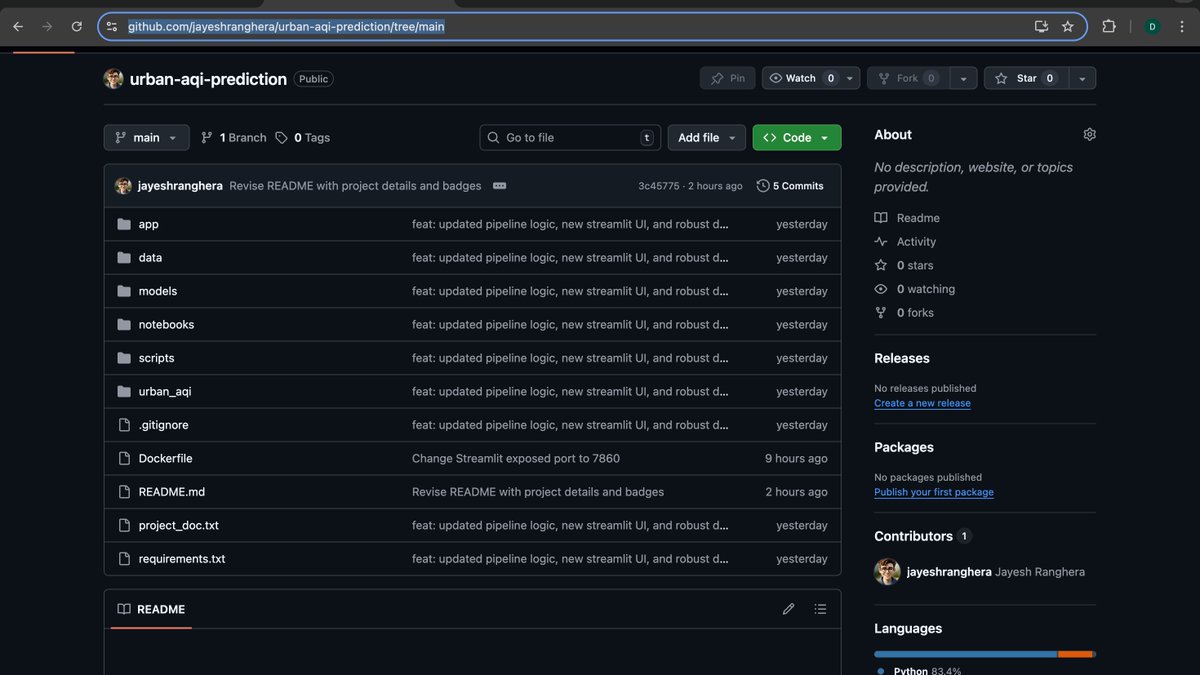
Task: Click the .gitignore file icon
Action: click(124, 425)
